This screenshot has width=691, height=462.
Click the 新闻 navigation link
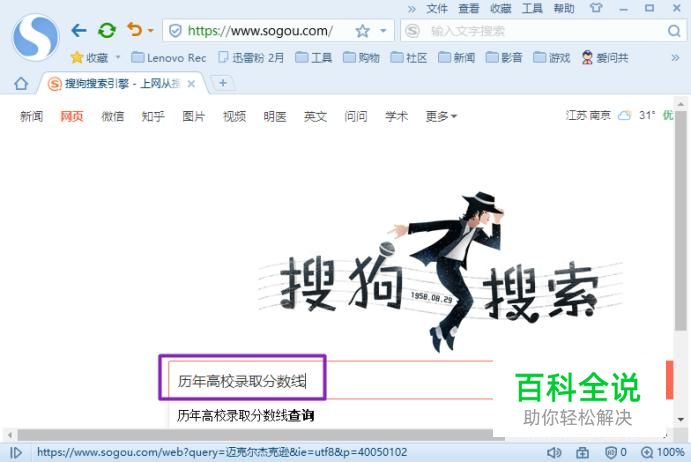coord(31,116)
